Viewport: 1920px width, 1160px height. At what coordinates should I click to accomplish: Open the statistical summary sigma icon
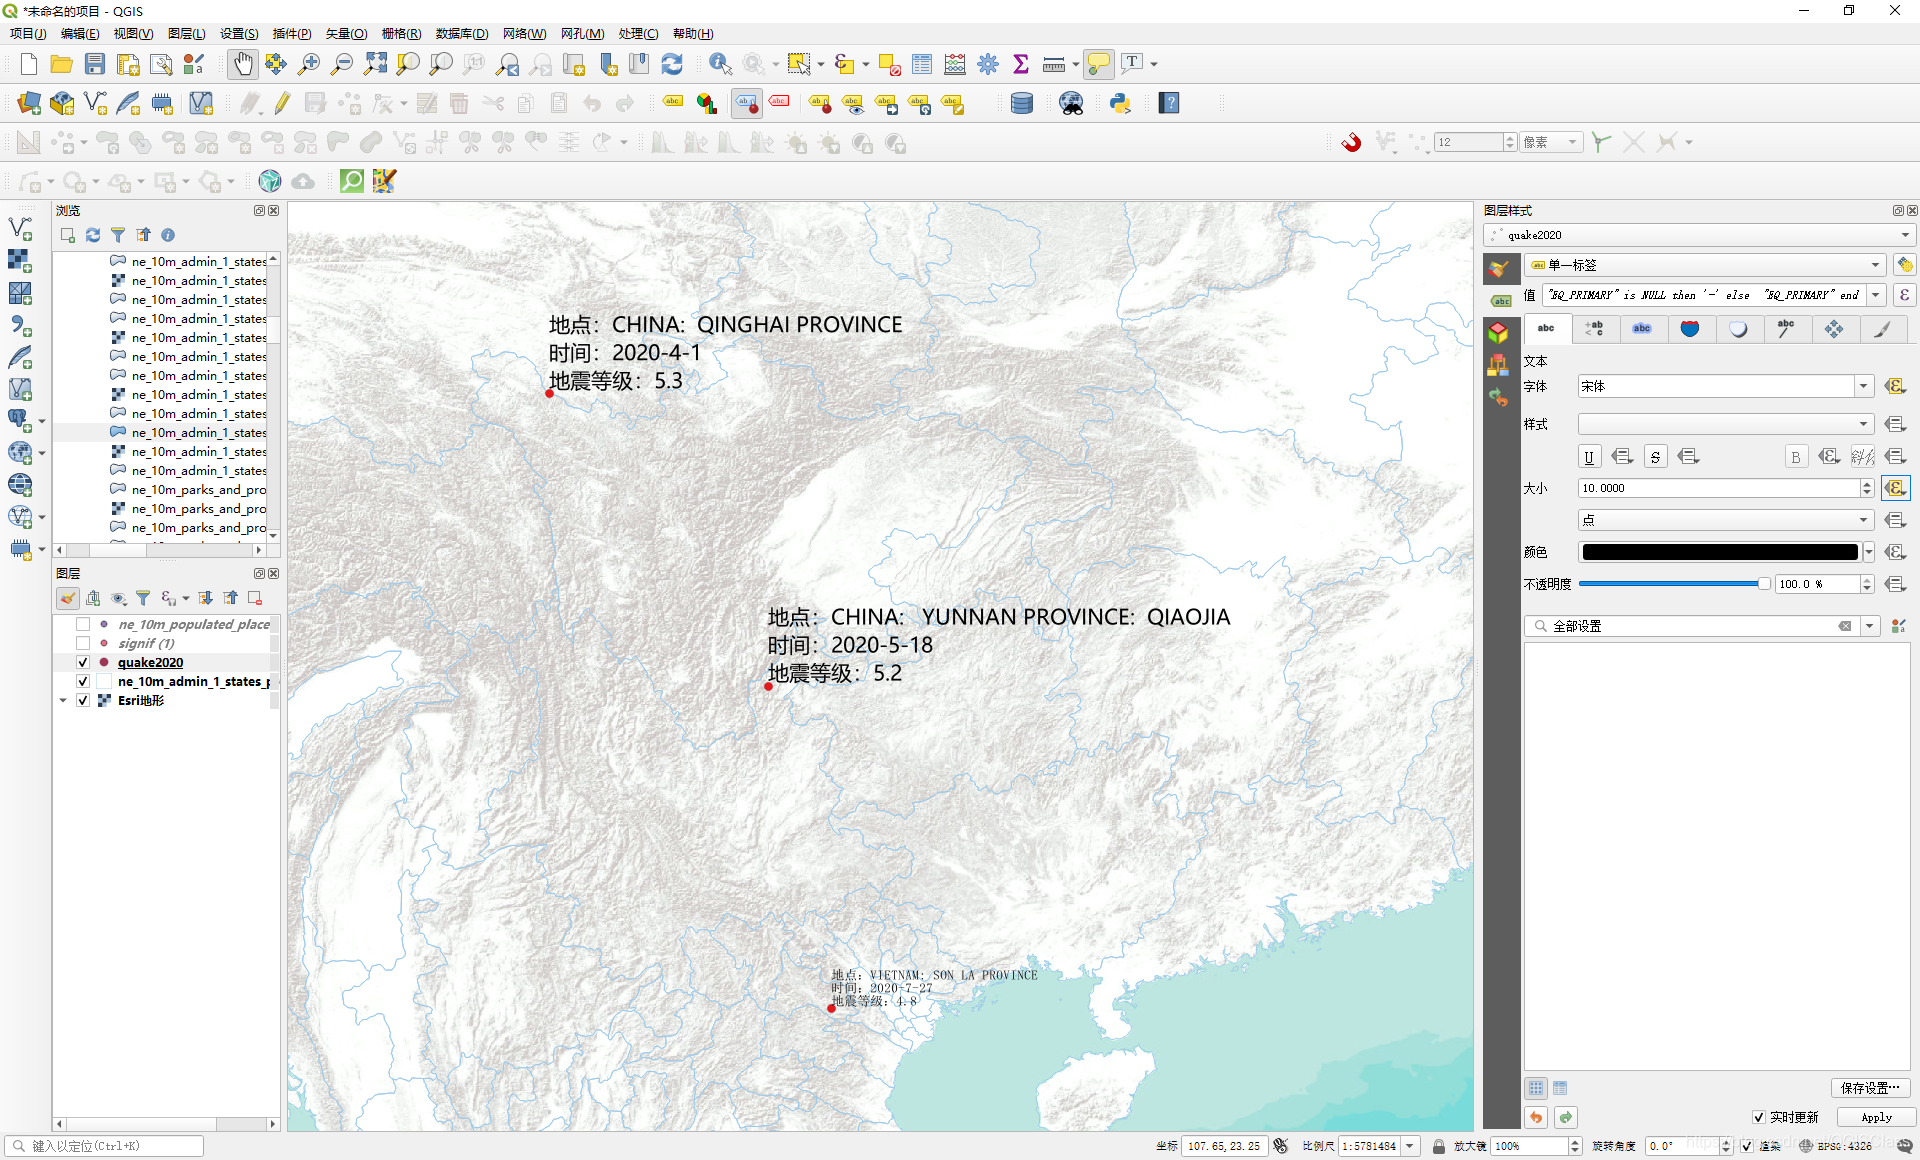[x=1021, y=64]
